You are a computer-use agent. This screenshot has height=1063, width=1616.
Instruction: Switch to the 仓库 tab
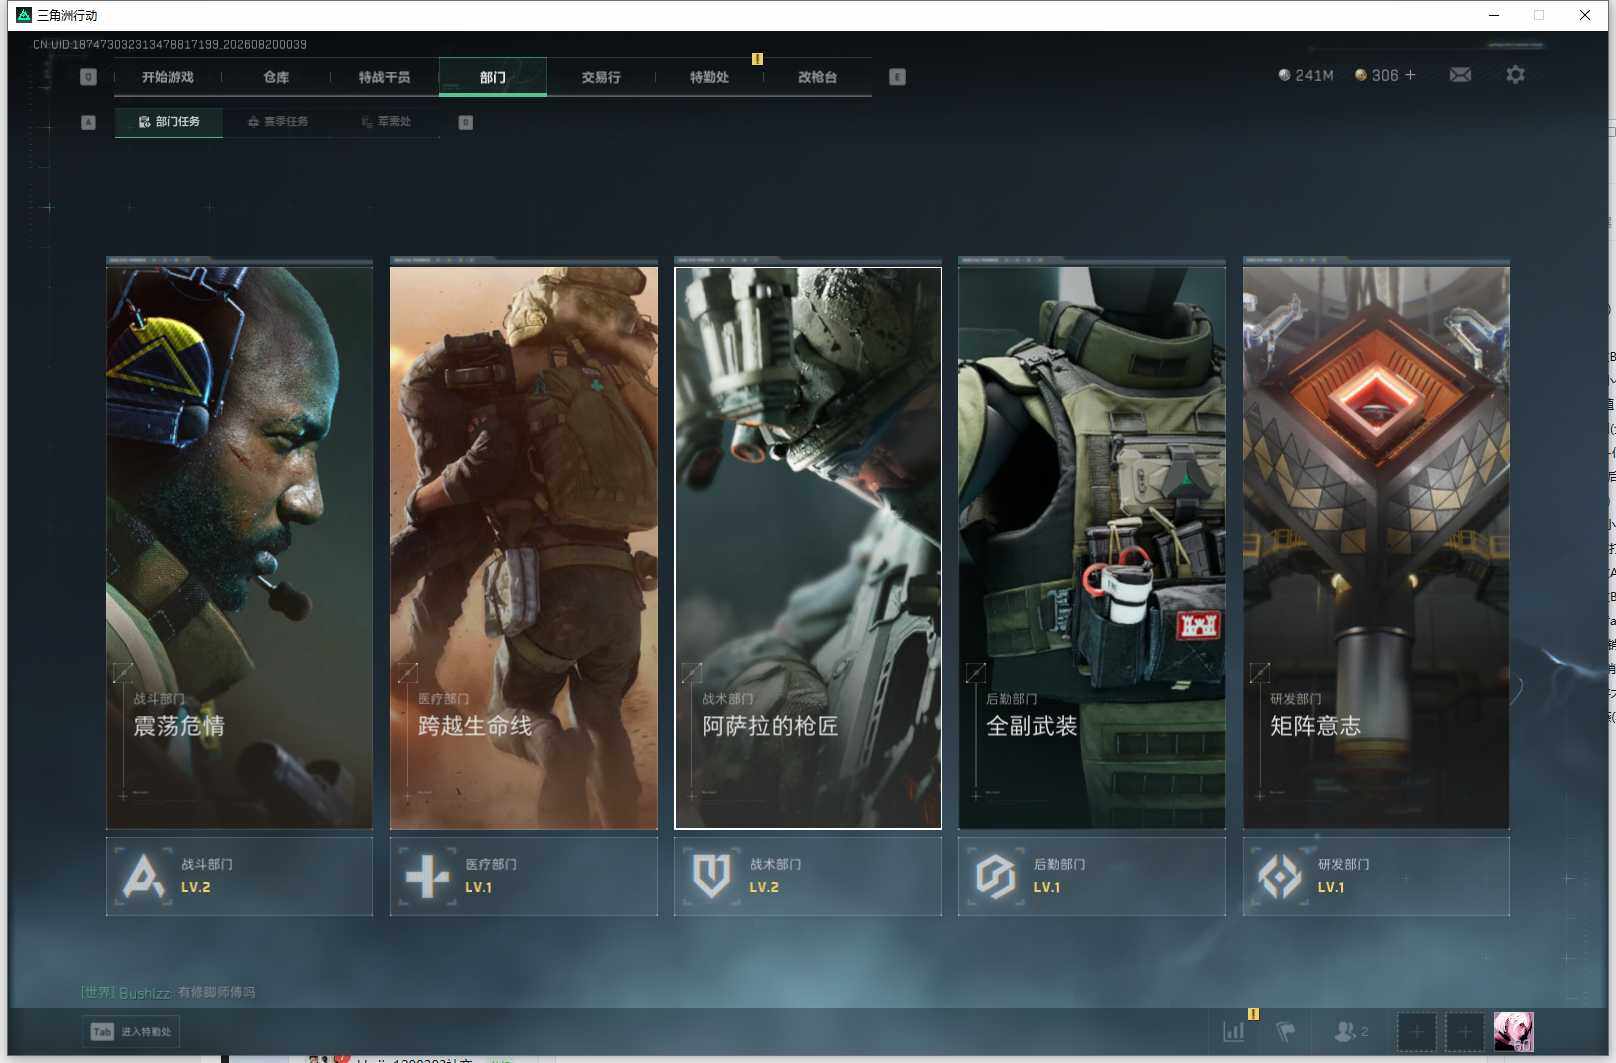point(276,77)
